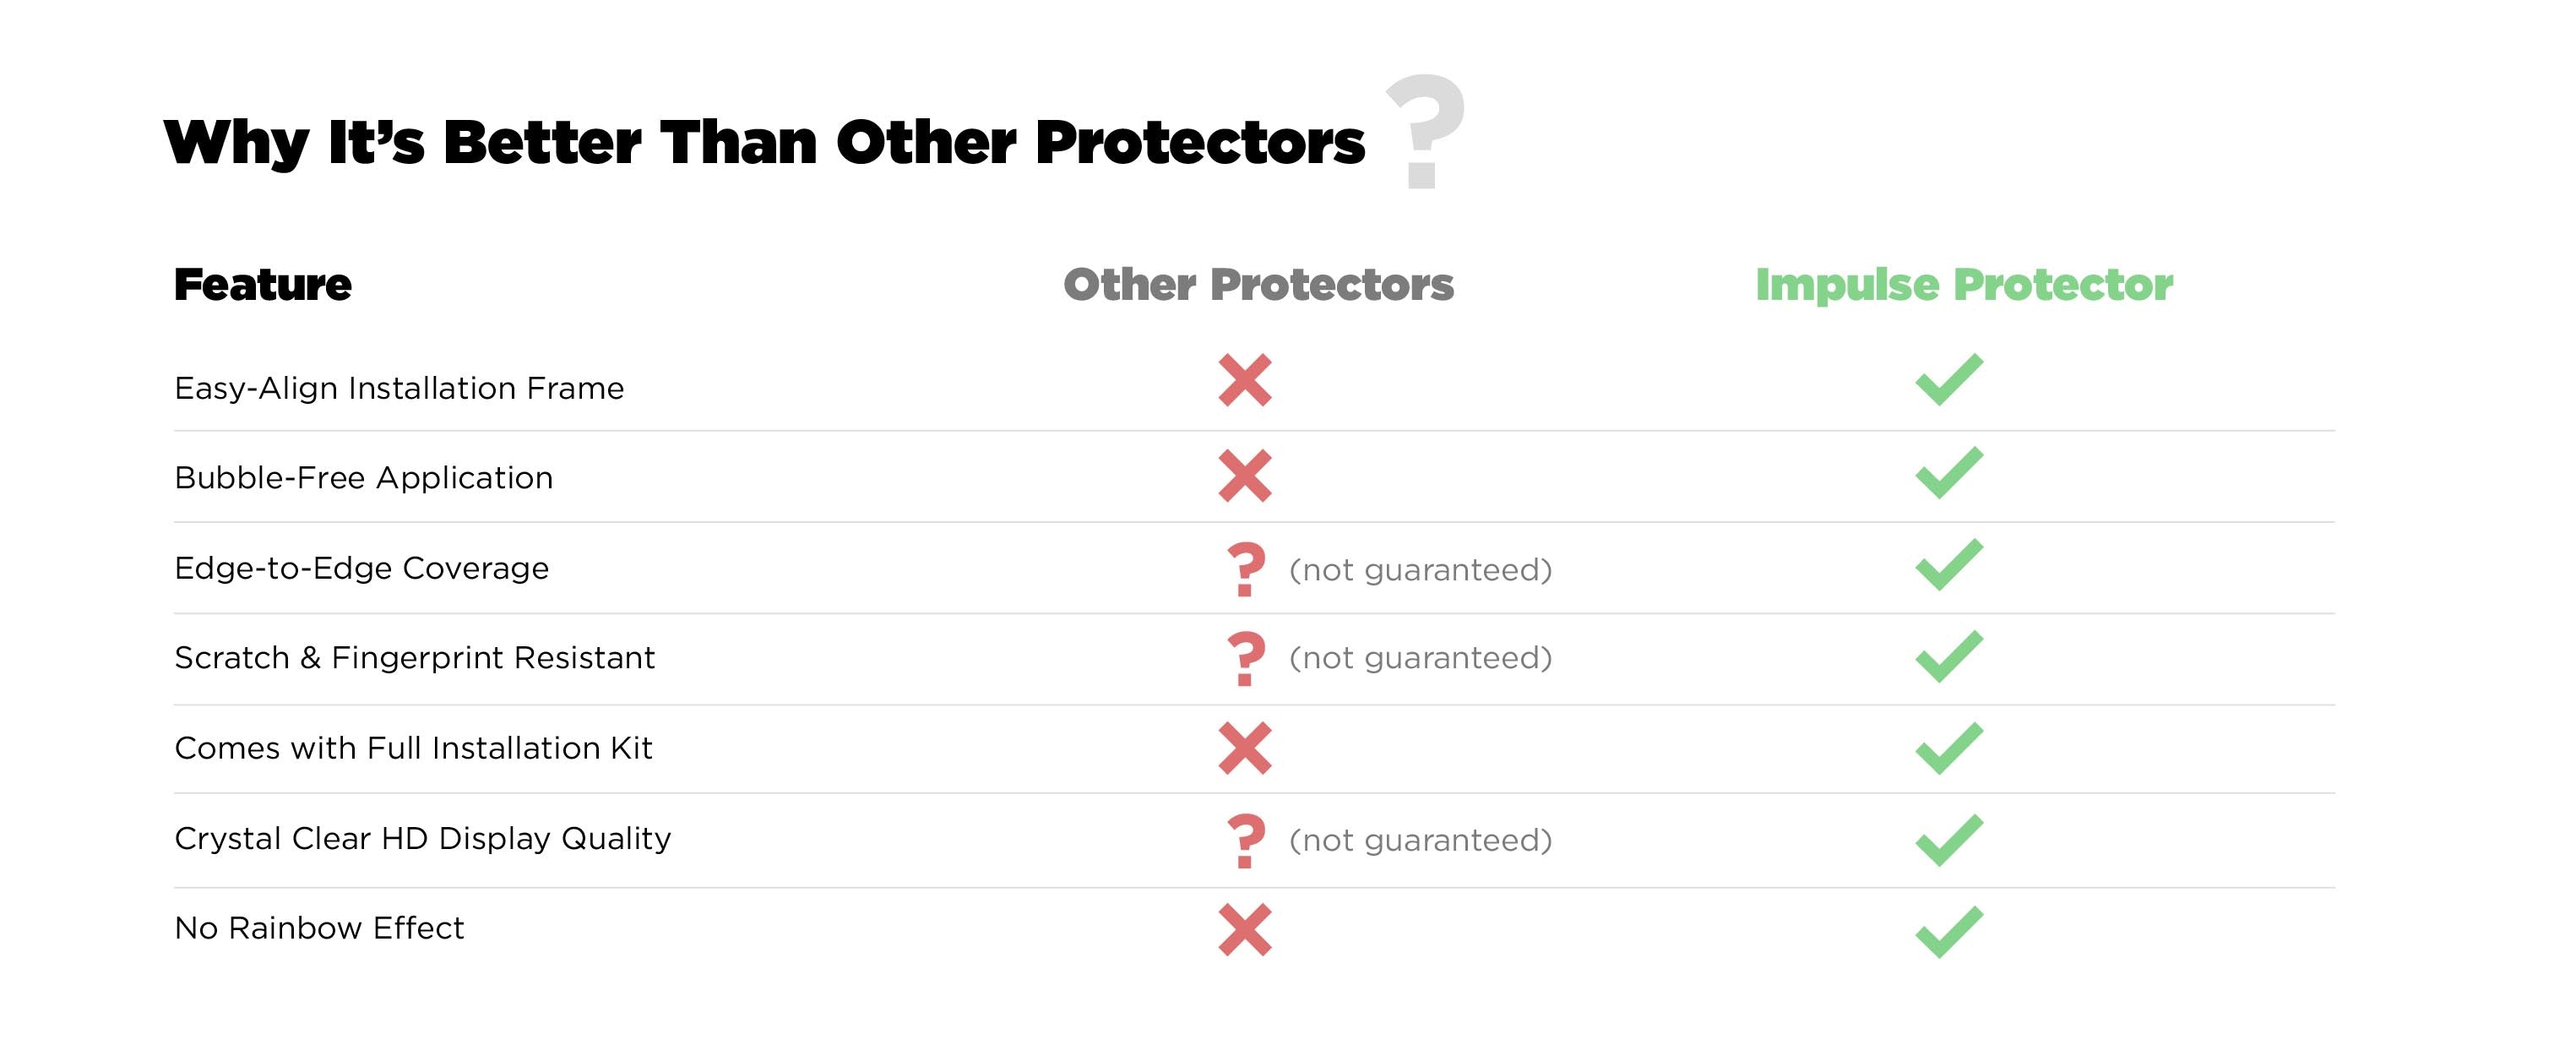This screenshot has width=2576, height=1056.
Task: Select the Impulse Protector column heading
Action: pos(1964,286)
